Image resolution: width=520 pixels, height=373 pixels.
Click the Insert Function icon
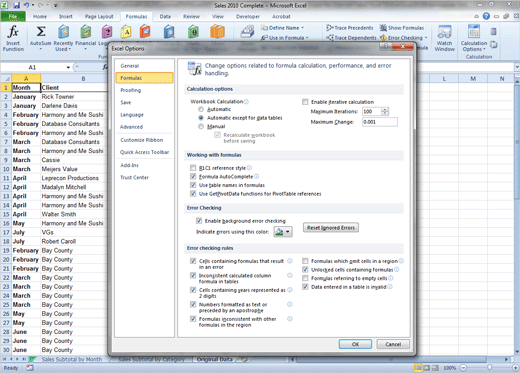coord(13,32)
